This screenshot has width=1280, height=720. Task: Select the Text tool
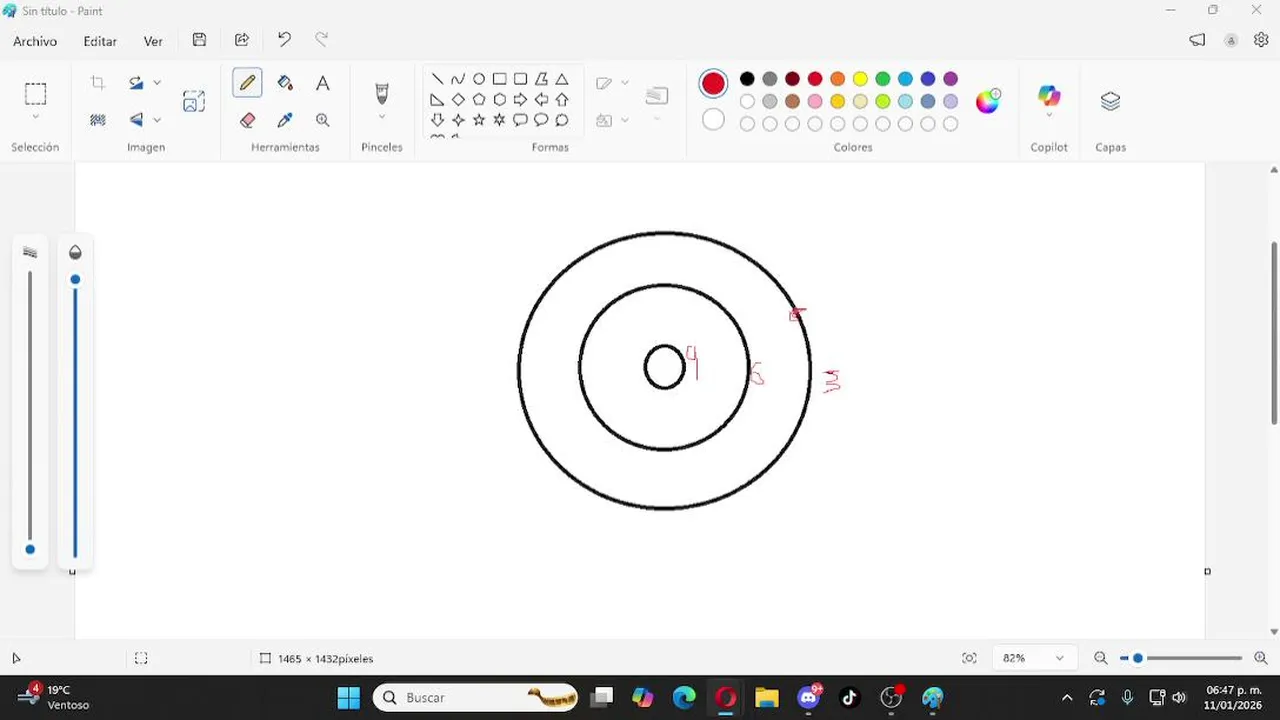click(x=322, y=83)
